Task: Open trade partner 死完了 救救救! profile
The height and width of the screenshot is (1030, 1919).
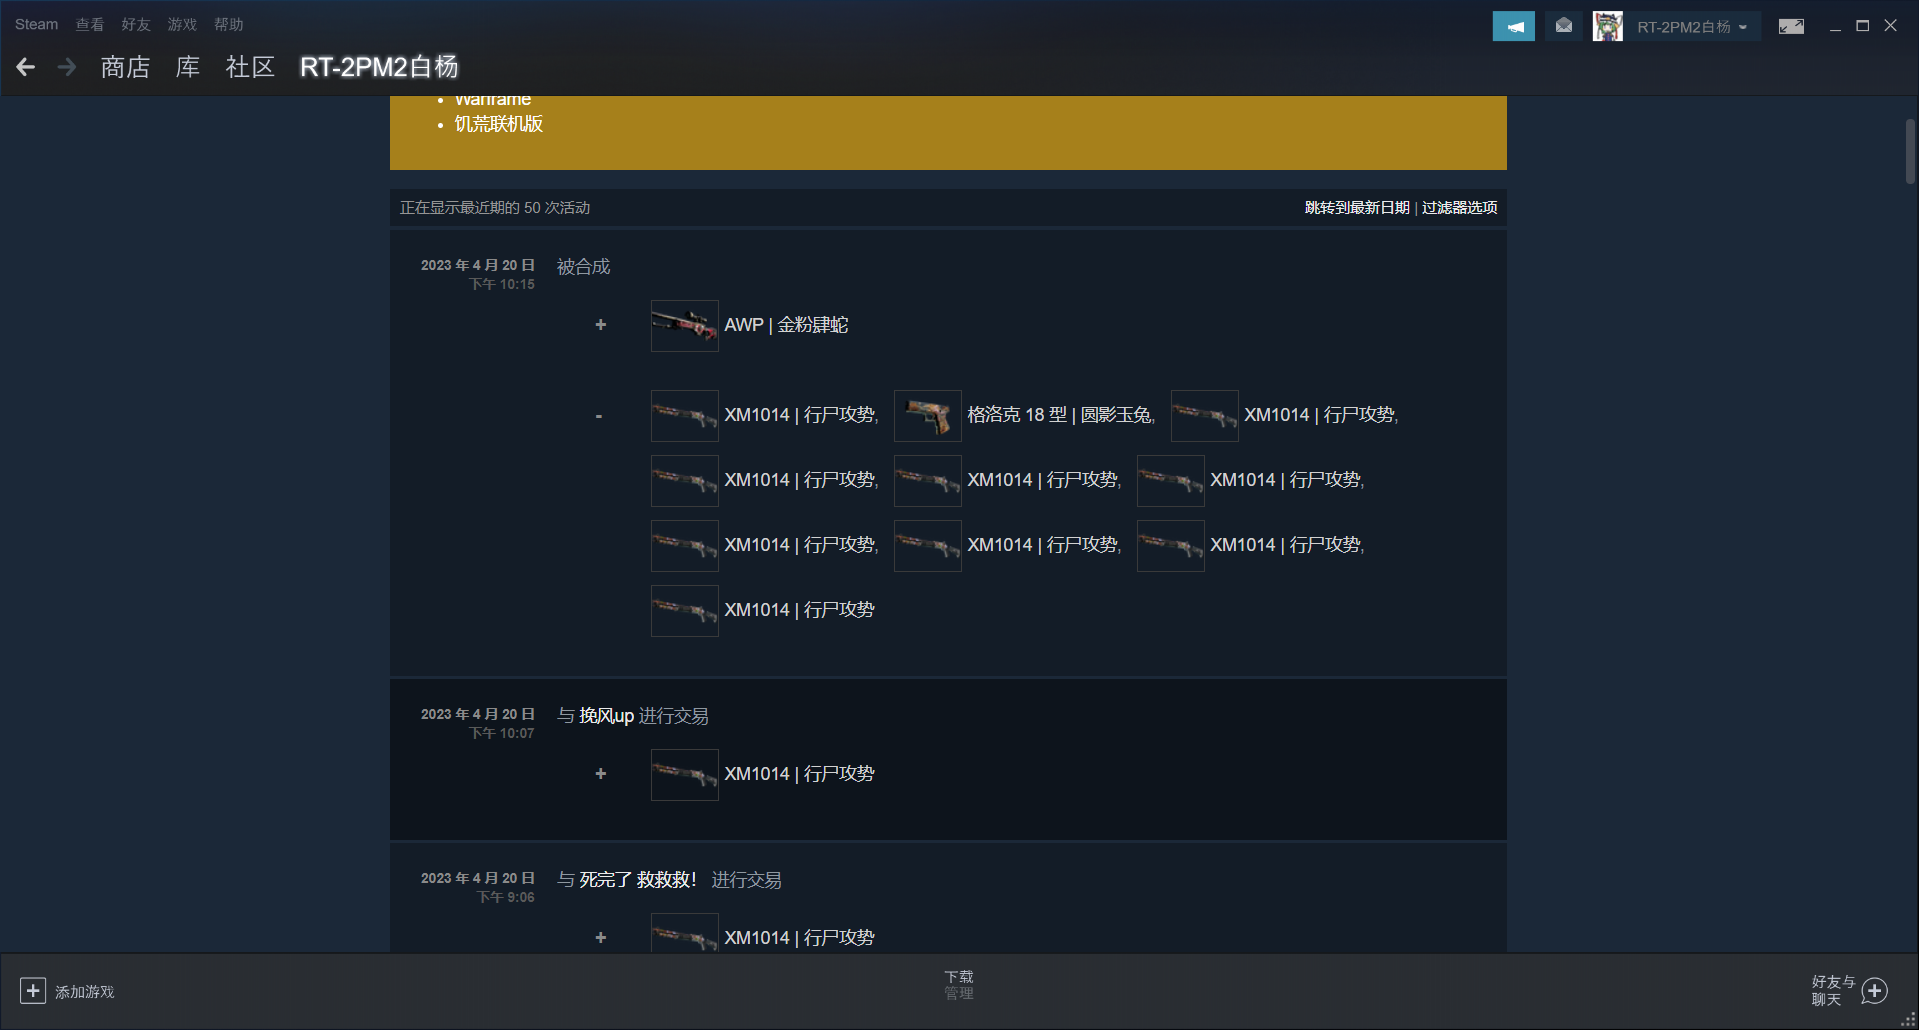Action: 638,880
